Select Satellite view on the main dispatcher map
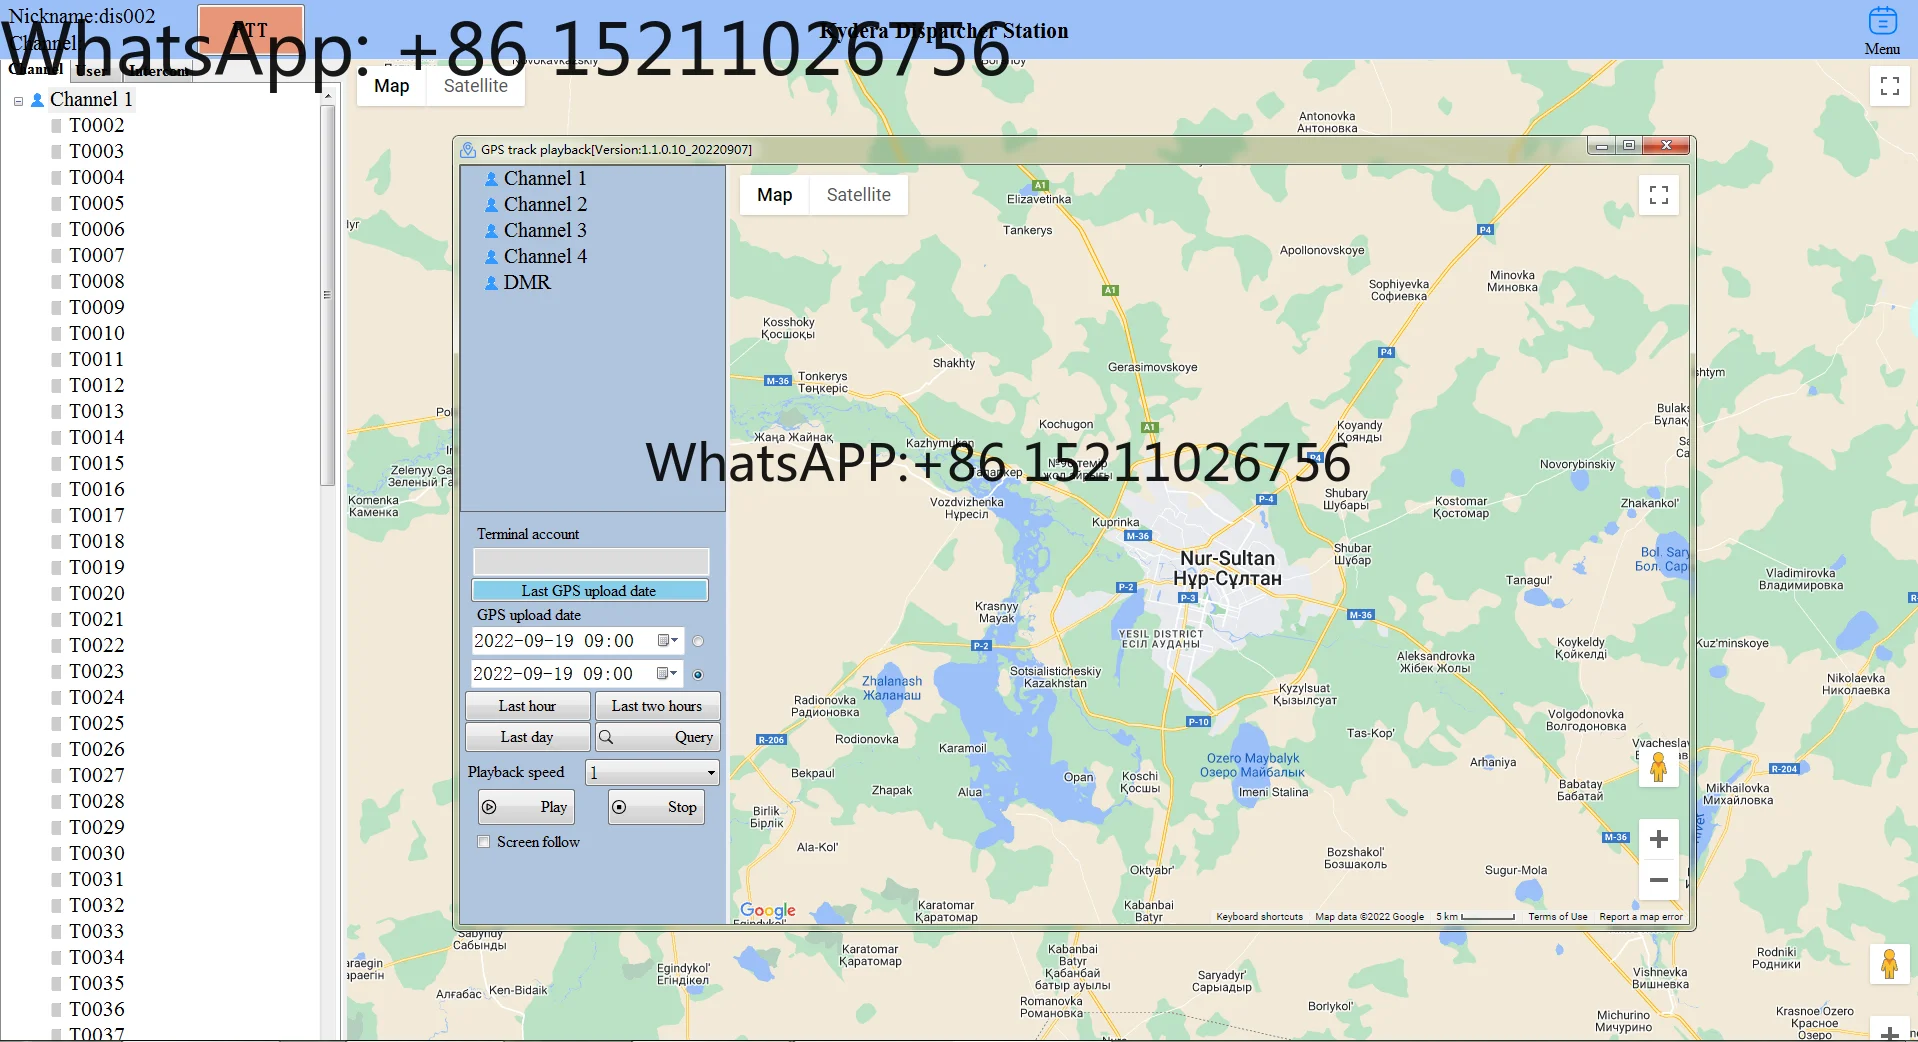 [476, 86]
